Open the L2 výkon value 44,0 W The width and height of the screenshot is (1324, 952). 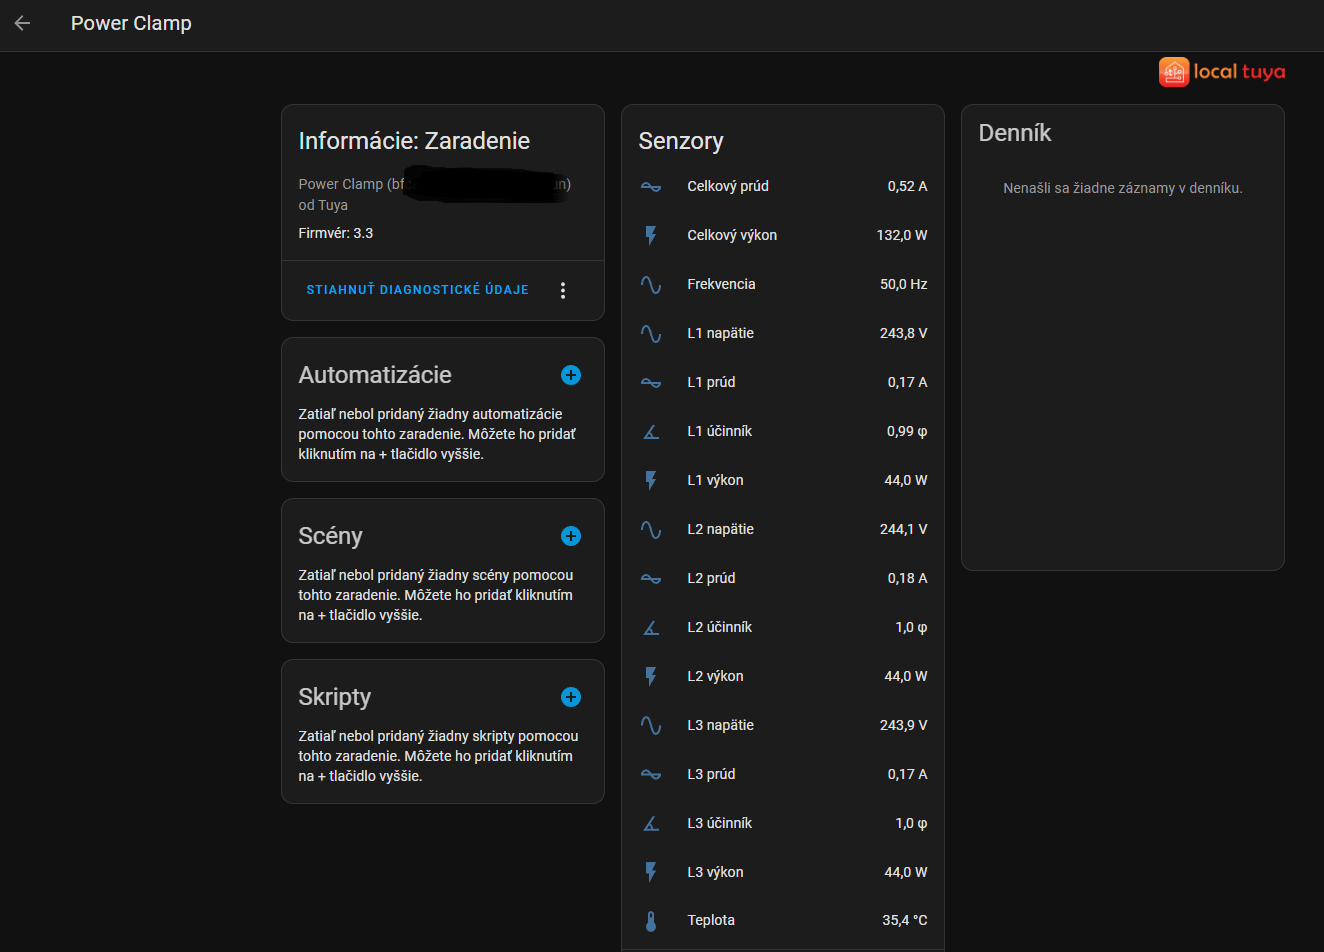(x=905, y=676)
